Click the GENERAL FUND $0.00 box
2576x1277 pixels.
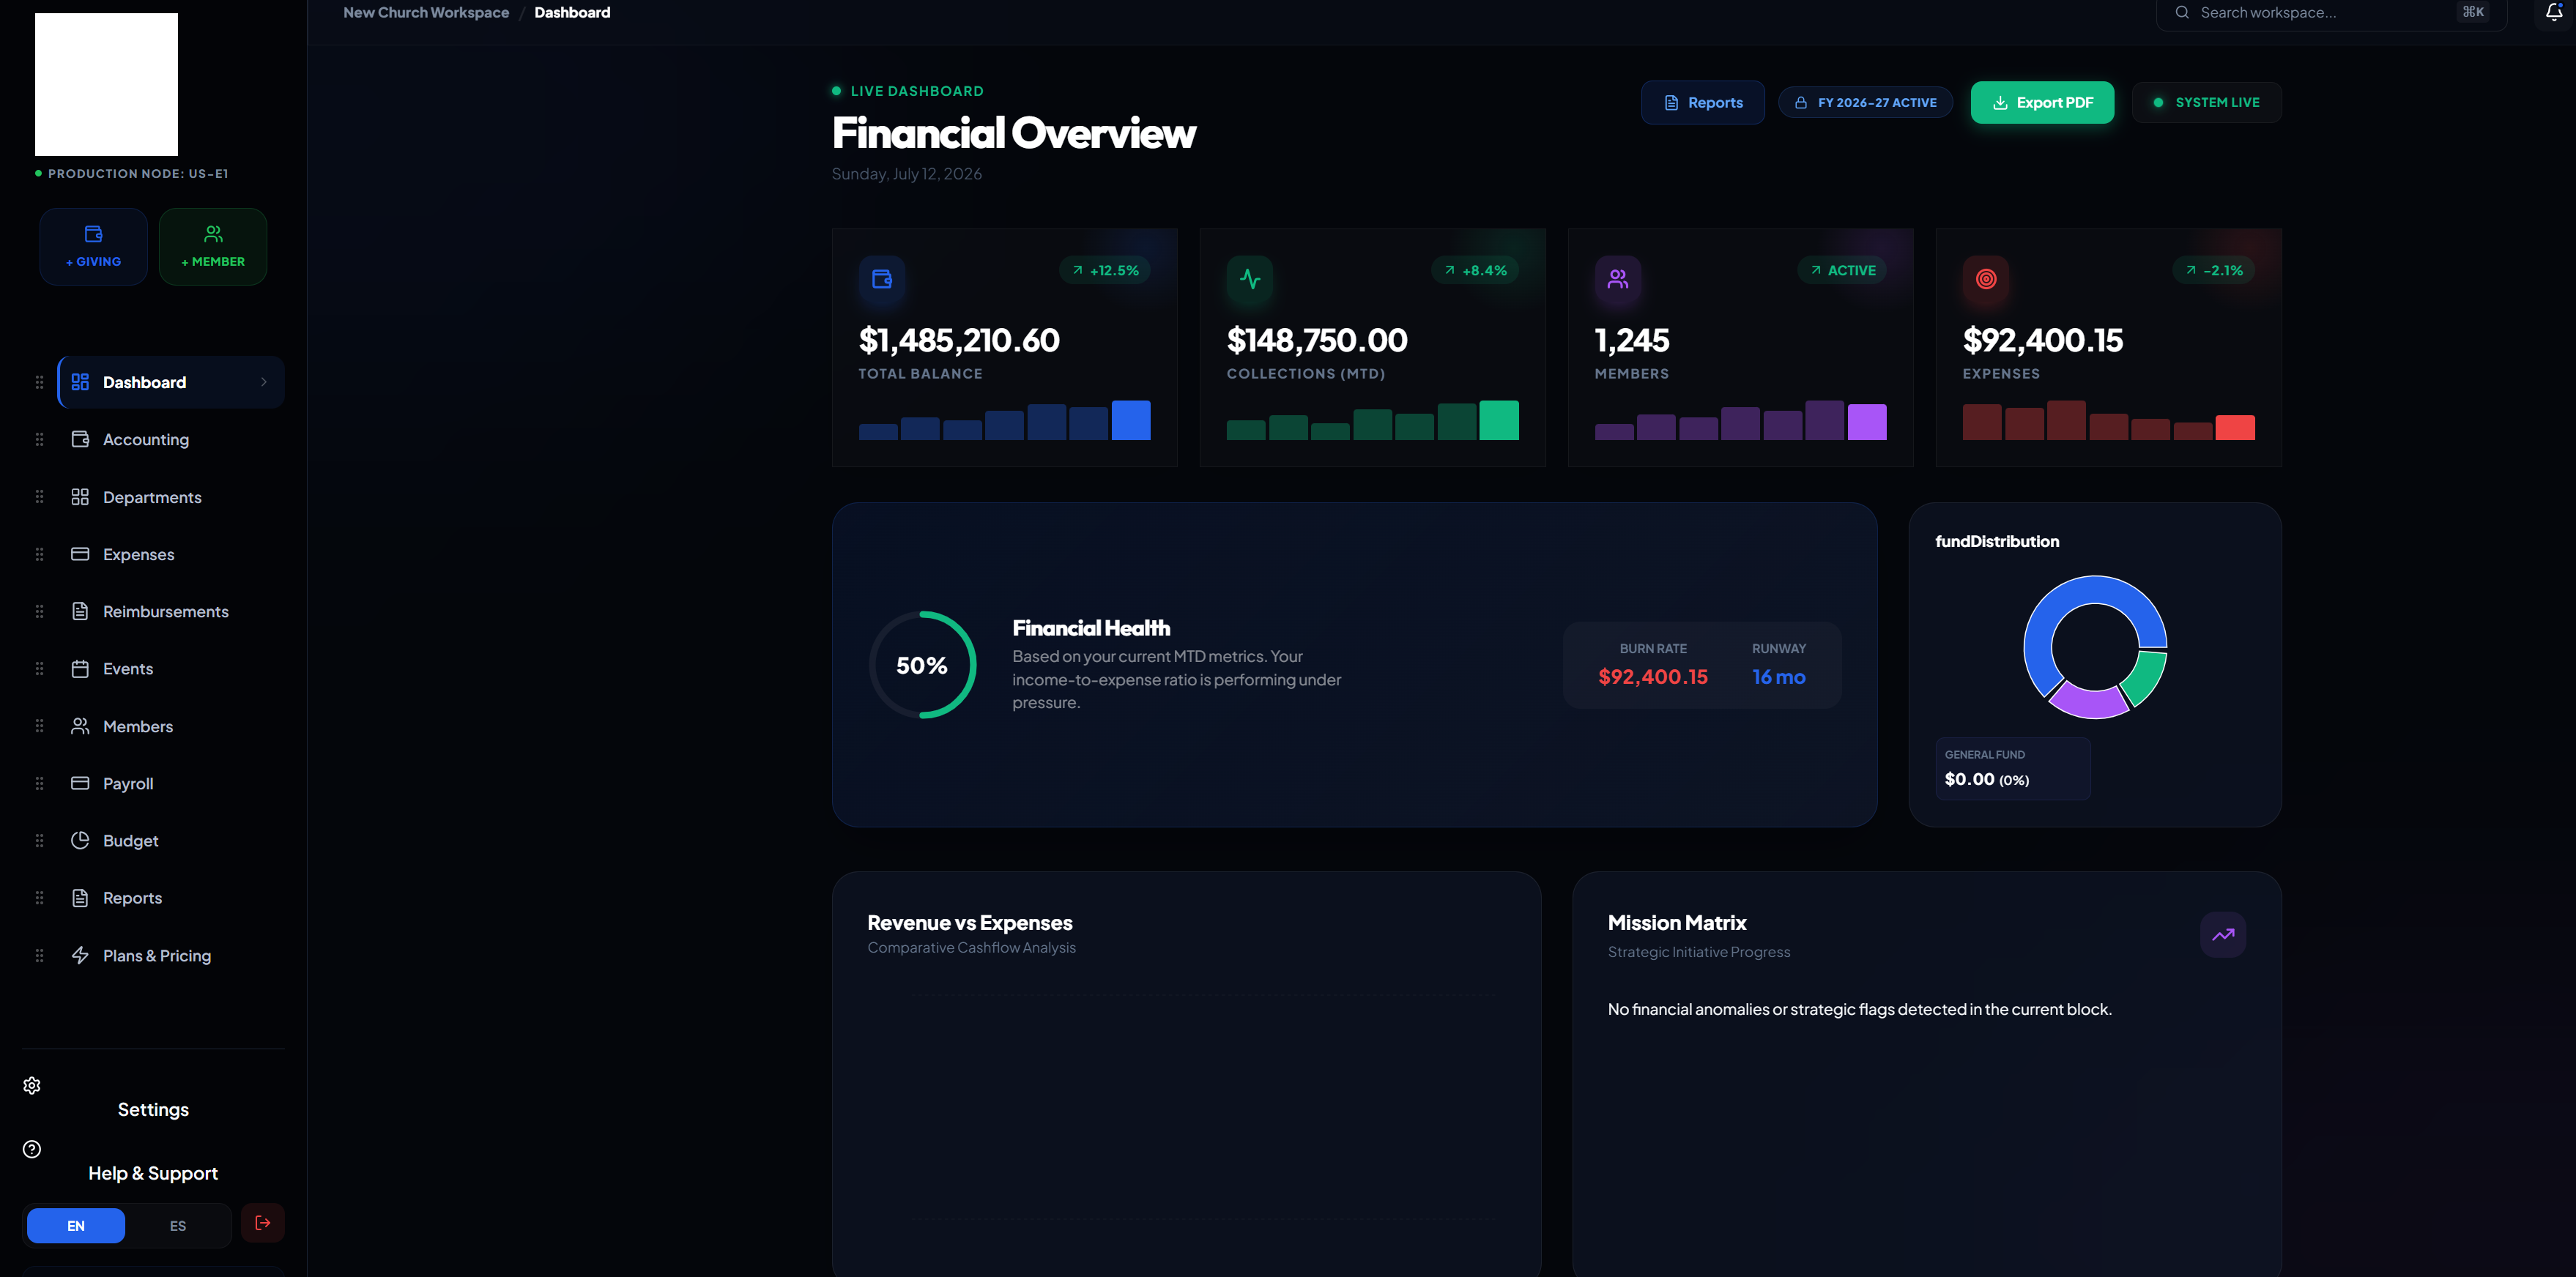click(2013, 769)
